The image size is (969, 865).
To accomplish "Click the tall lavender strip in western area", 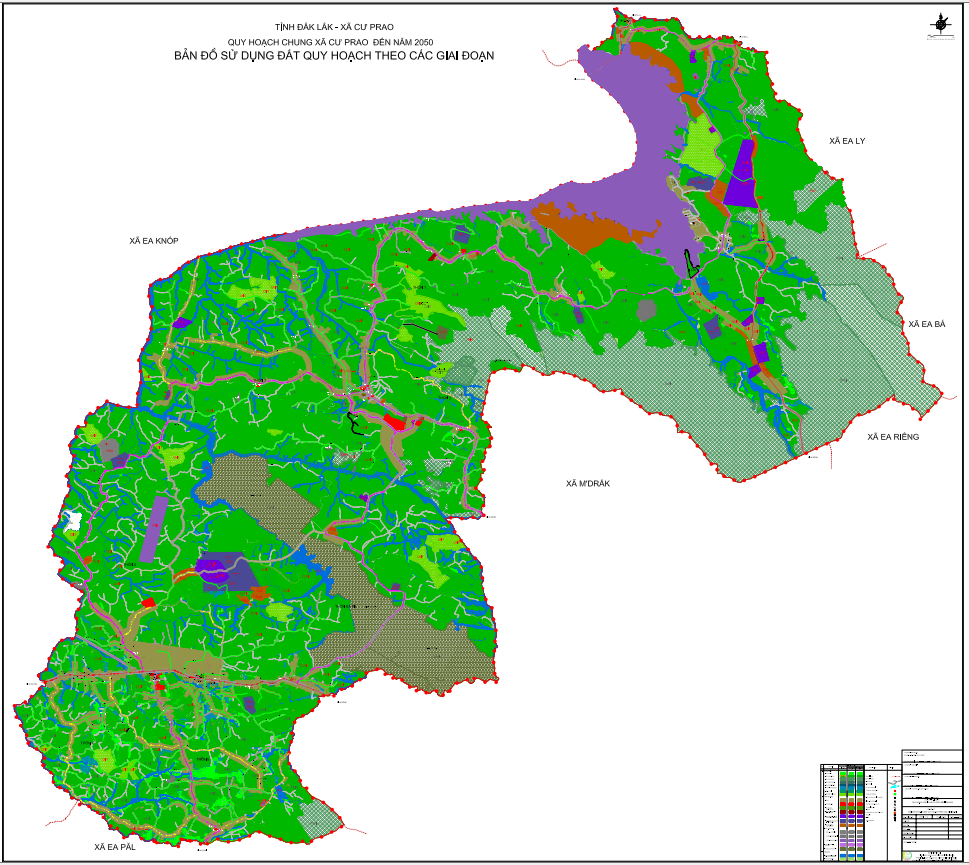I will tap(154, 529).
